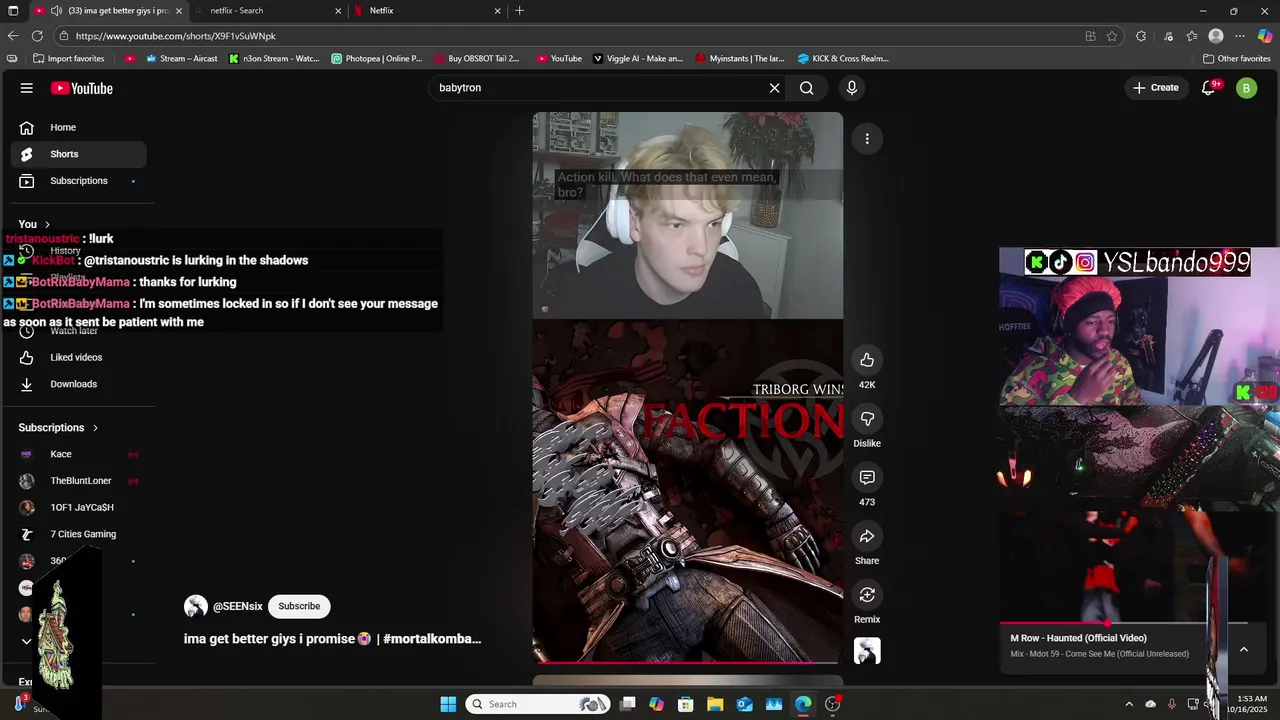Run search with the magnifier button
1280x720 pixels.
tap(807, 88)
